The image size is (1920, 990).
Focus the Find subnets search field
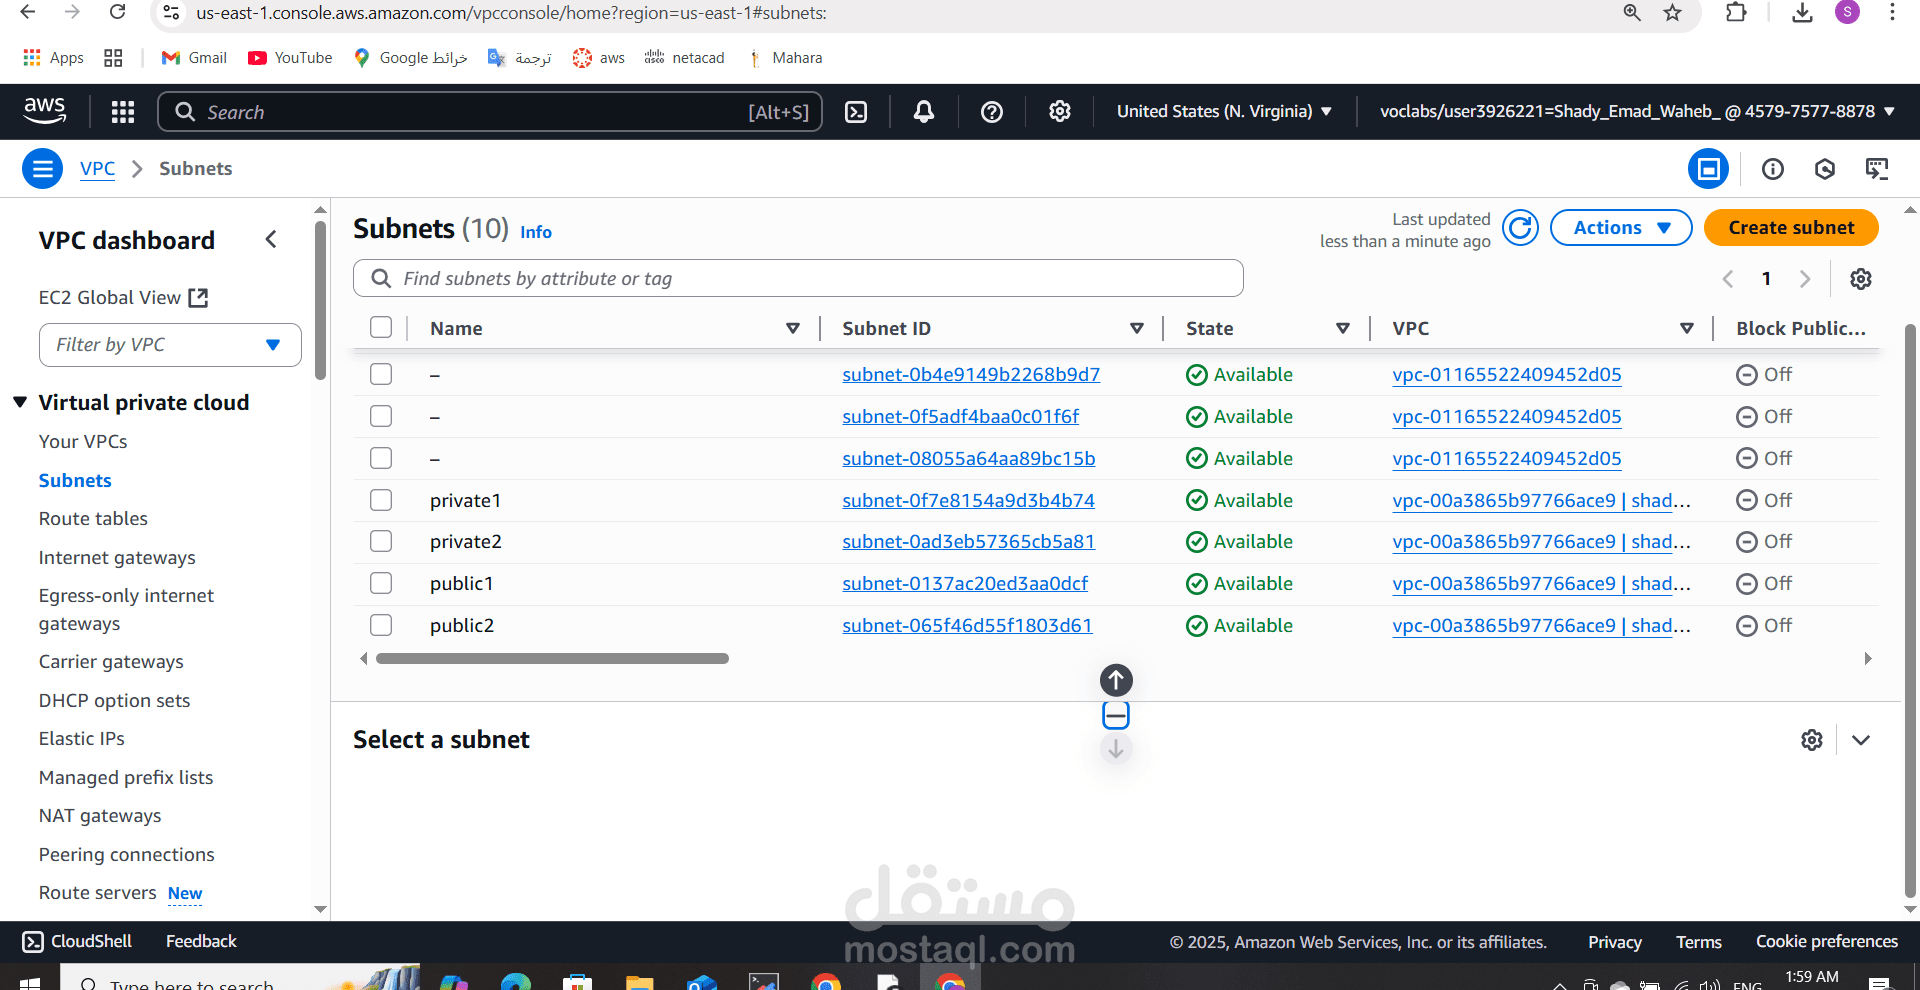pyautogui.click(x=798, y=278)
